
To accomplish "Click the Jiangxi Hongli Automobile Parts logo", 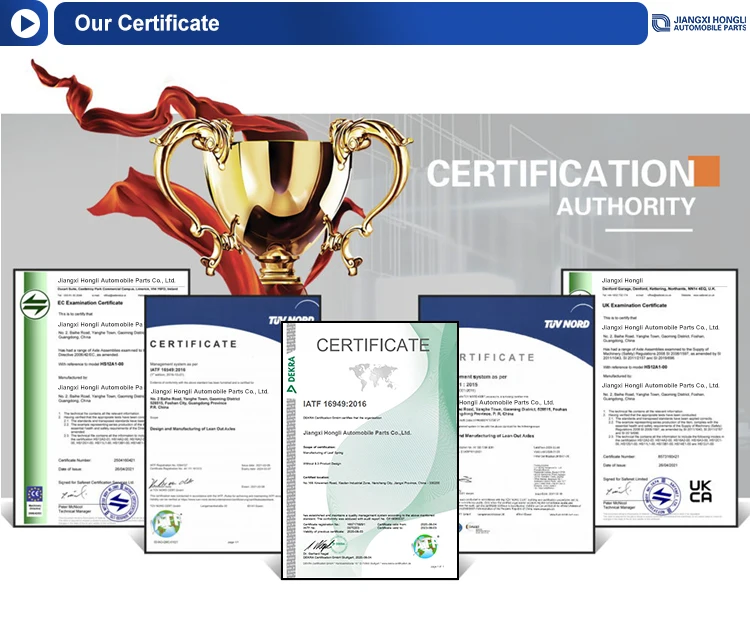I will point(700,23).
